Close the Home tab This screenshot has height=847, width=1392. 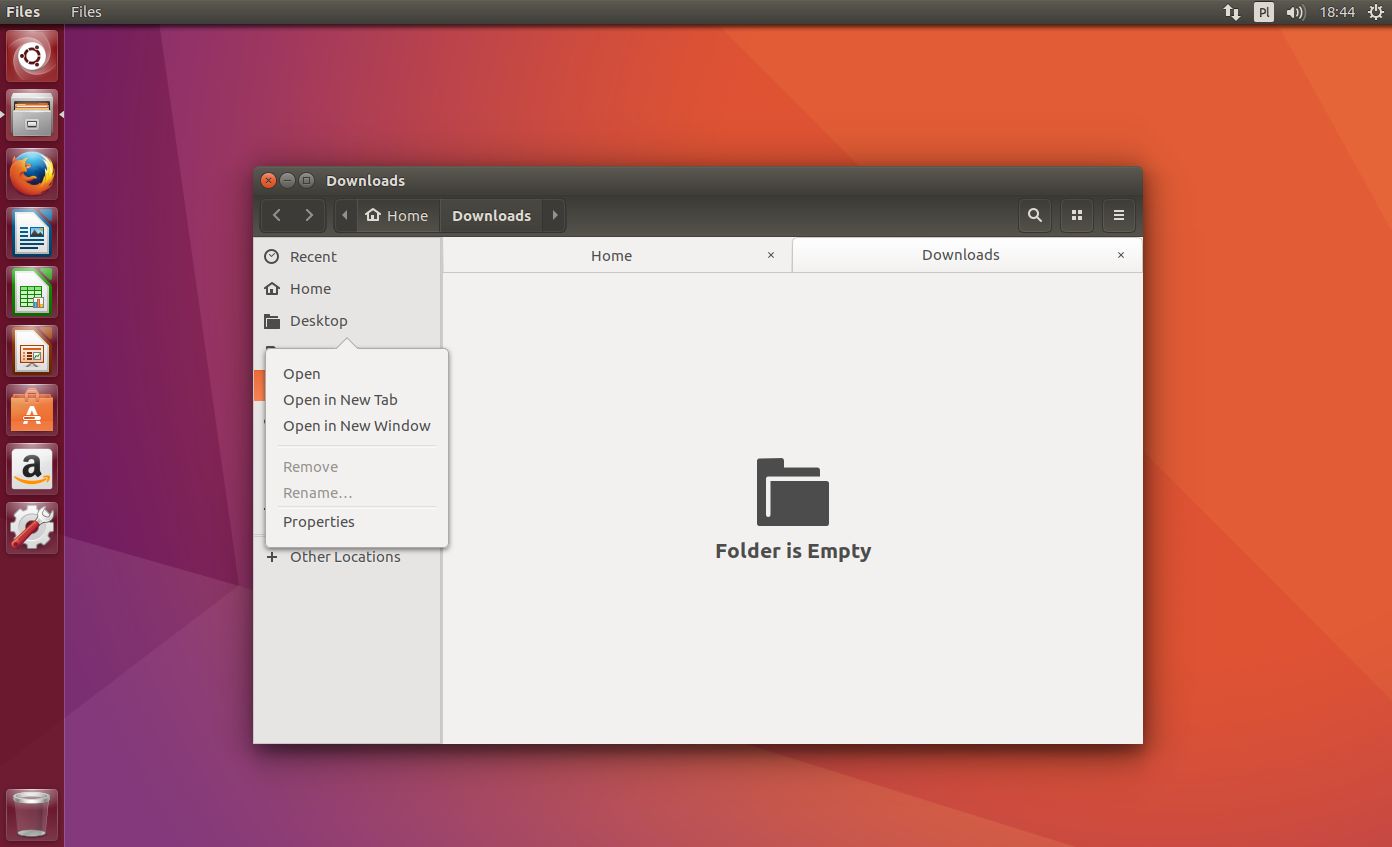click(x=771, y=255)
